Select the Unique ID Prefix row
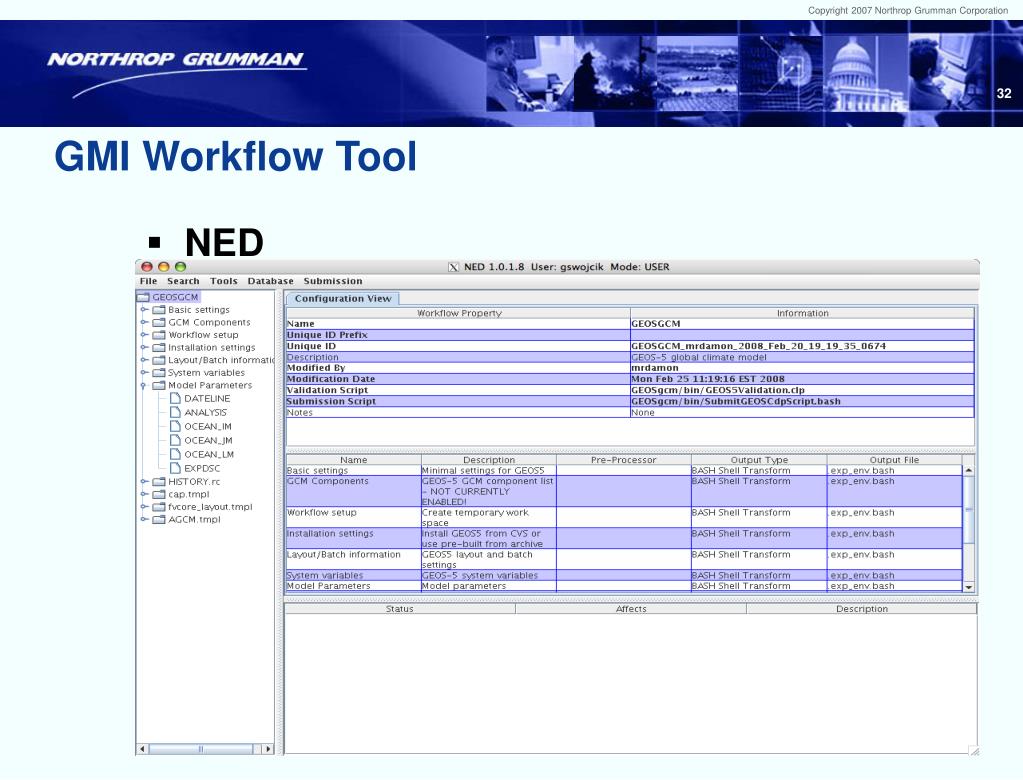This screenshot has height=780, width=1023. [x=630, y=335]
